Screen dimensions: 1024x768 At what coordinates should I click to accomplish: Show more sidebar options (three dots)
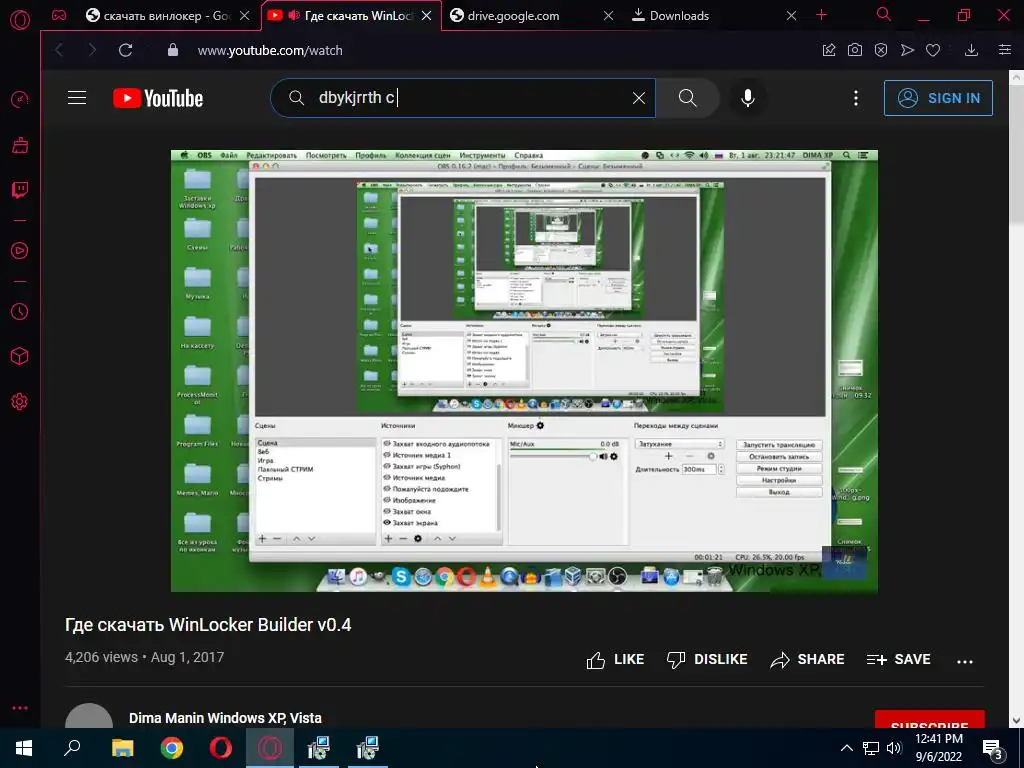(x=20, y=708)
